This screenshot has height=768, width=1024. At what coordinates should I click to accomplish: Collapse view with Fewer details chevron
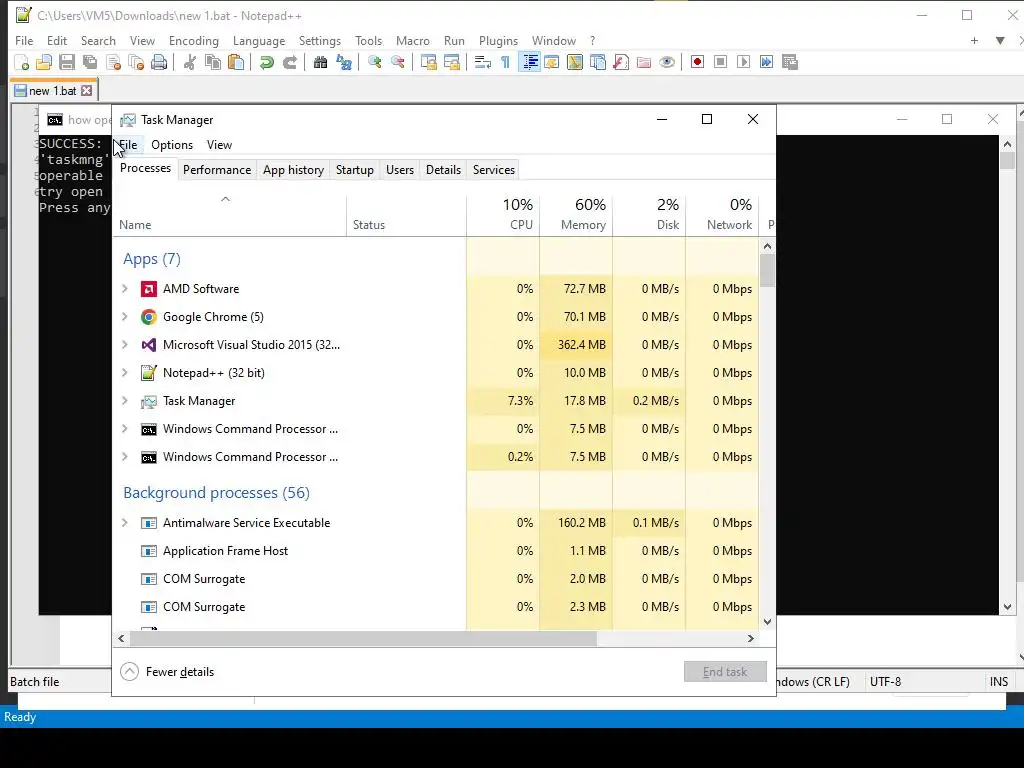pos(129,671)
